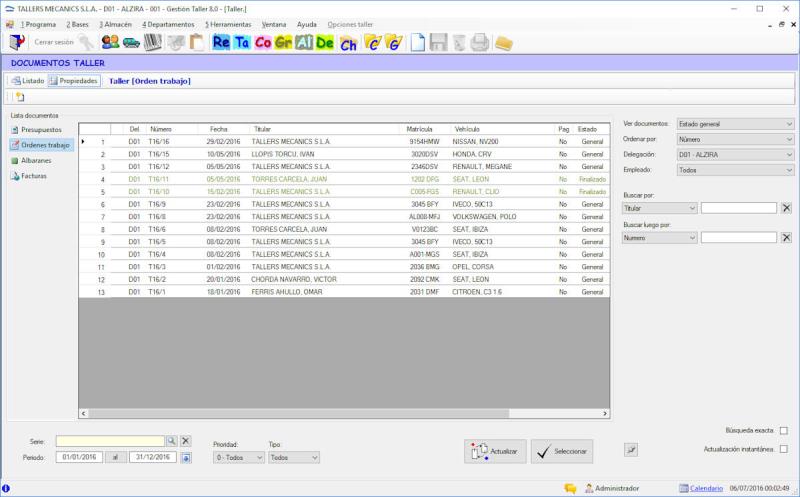Open the Delegación dropdown
This screenshot has width=800, height=497.
pyautogui.click(x=735, y=155)
